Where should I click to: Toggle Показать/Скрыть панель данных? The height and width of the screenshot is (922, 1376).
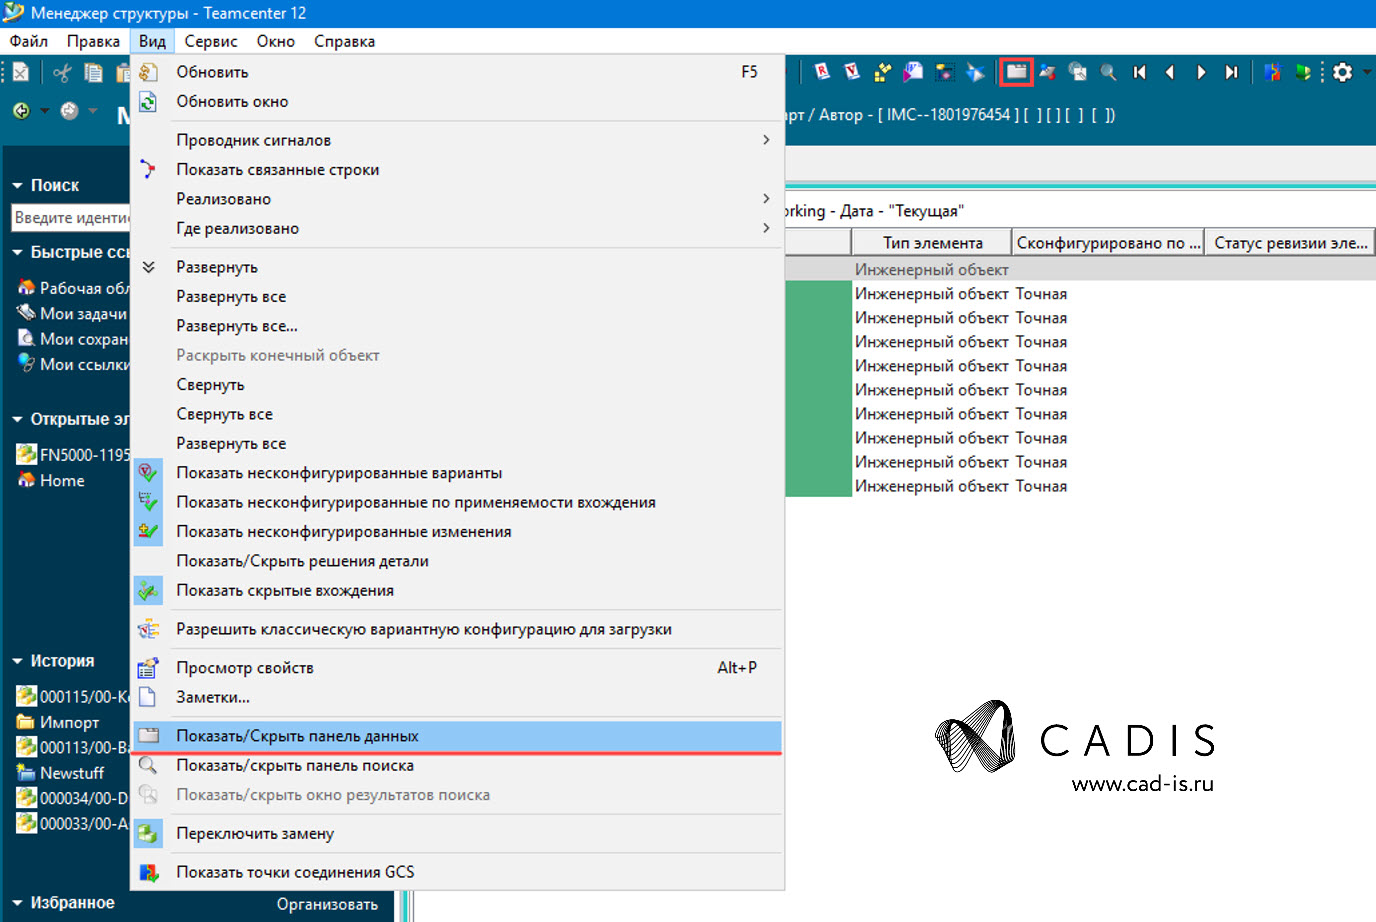456,736
